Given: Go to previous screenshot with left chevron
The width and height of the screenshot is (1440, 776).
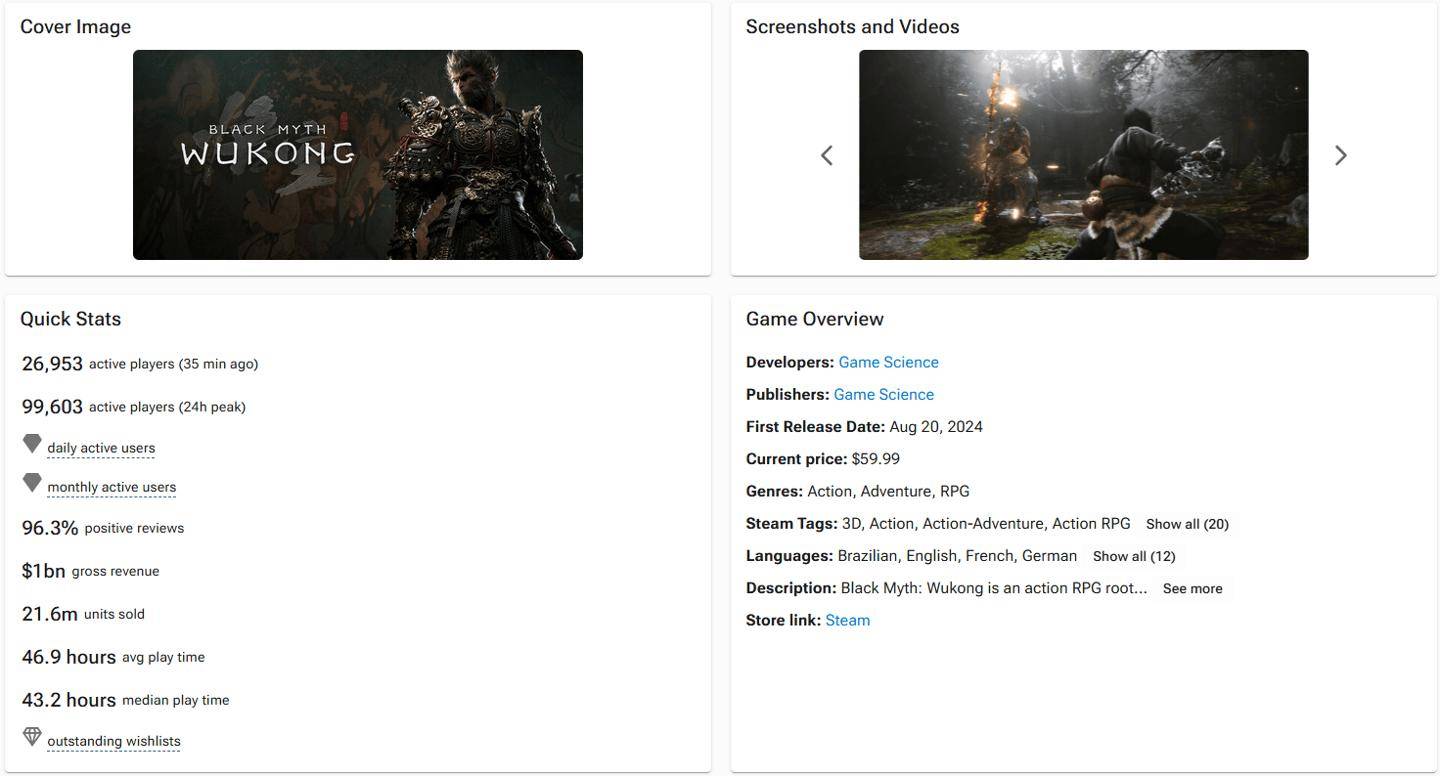Looking at the screenshot, I should pos(827,155).
